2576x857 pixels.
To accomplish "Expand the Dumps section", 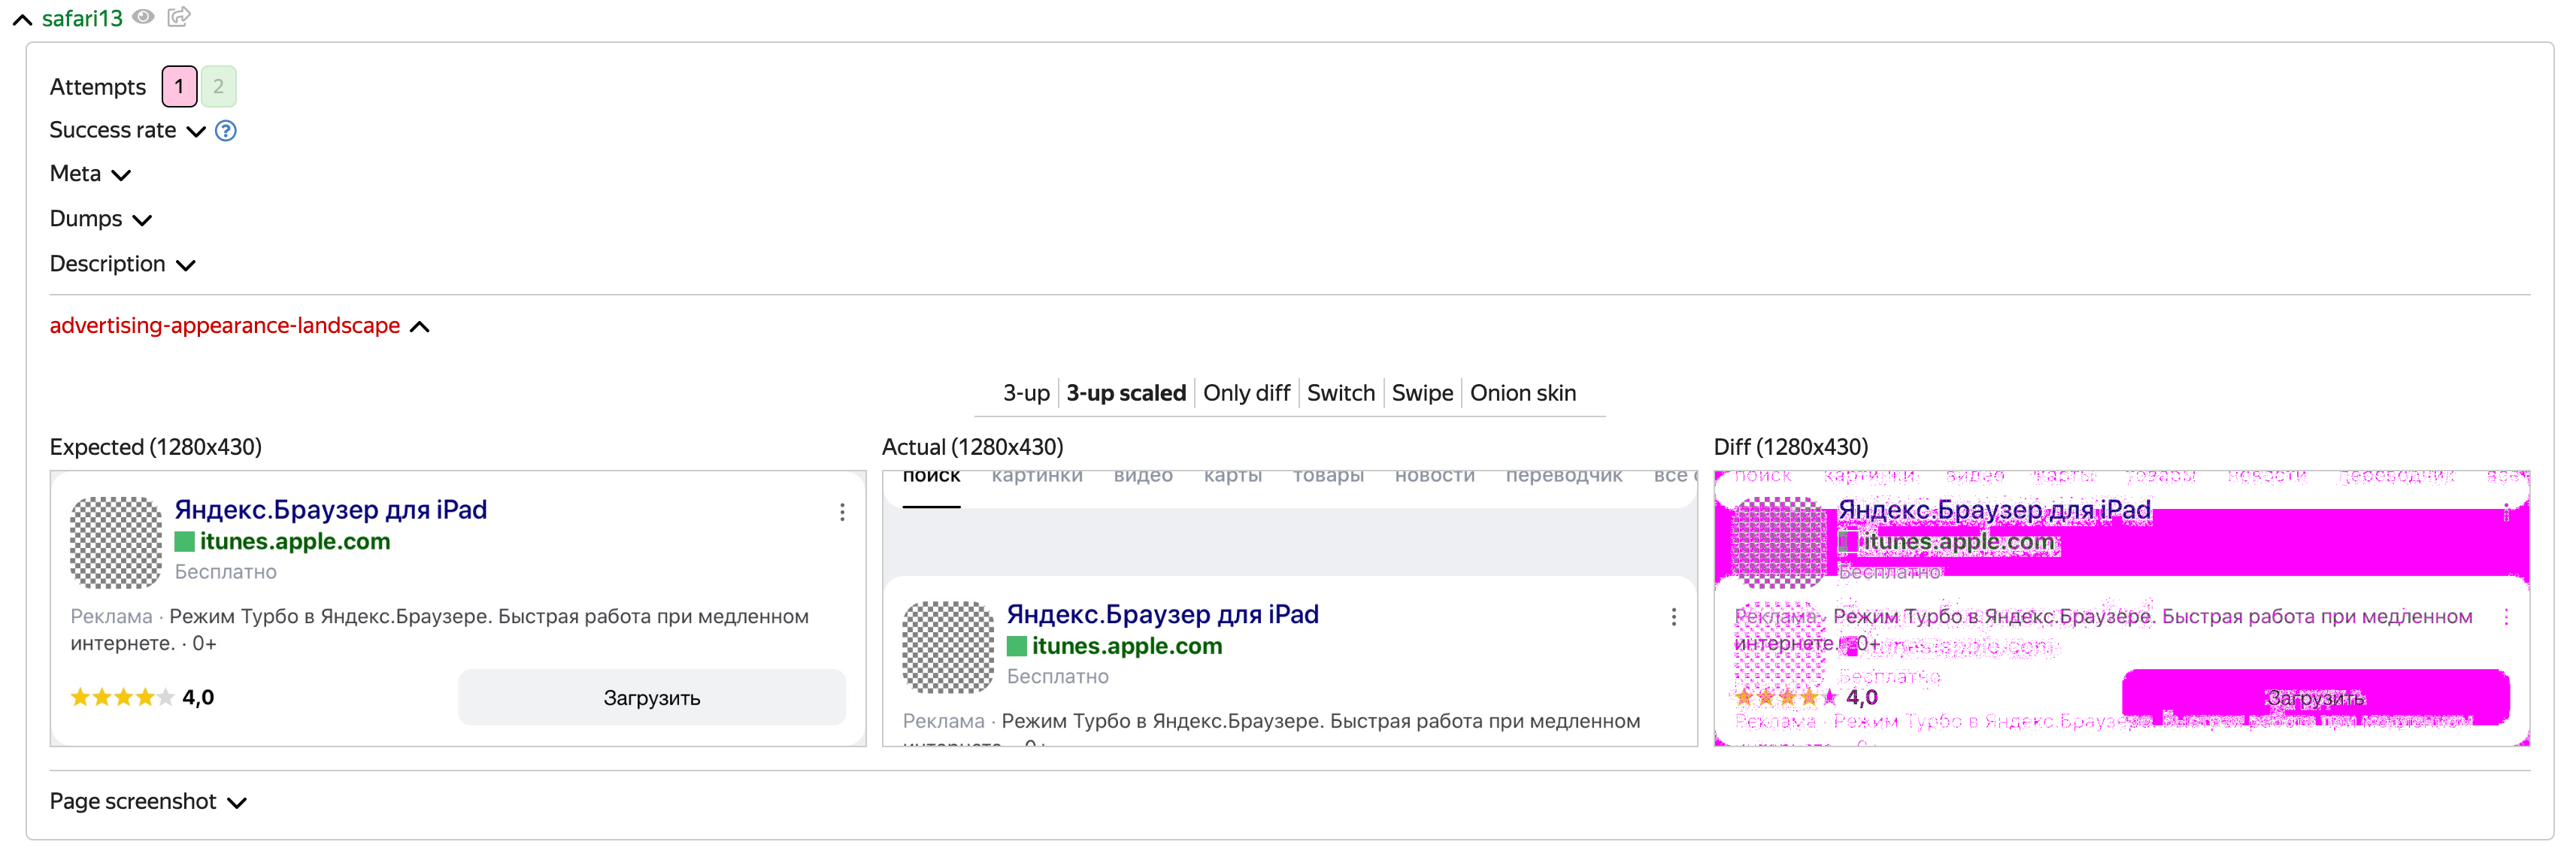I will click(100, 218).
